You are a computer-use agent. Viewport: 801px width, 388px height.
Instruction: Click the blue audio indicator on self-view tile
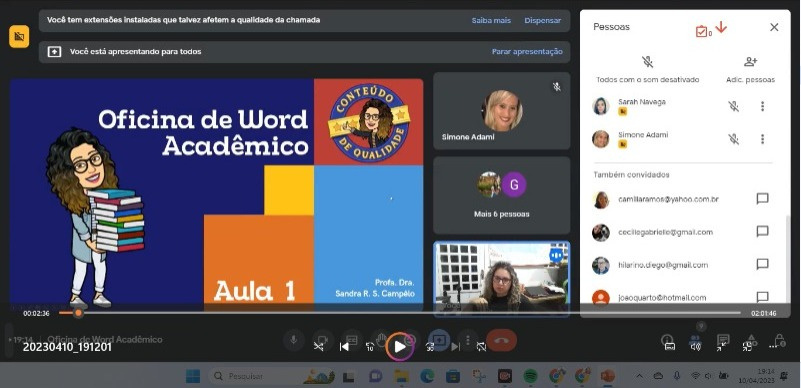(x=556, y=255)
